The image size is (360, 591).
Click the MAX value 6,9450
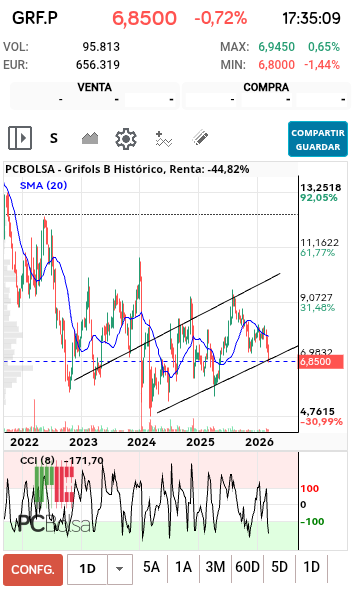point(276,47)
